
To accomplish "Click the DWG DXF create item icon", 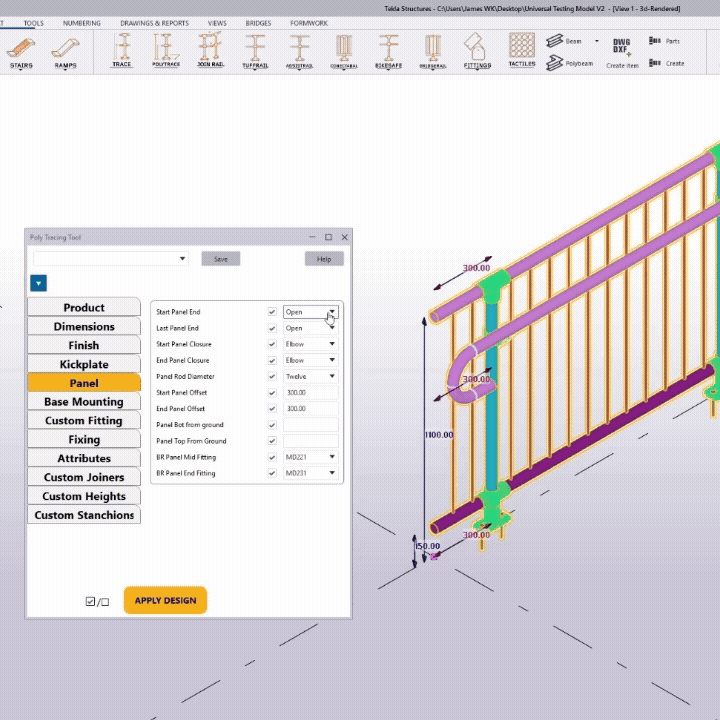I will [621, 50].
